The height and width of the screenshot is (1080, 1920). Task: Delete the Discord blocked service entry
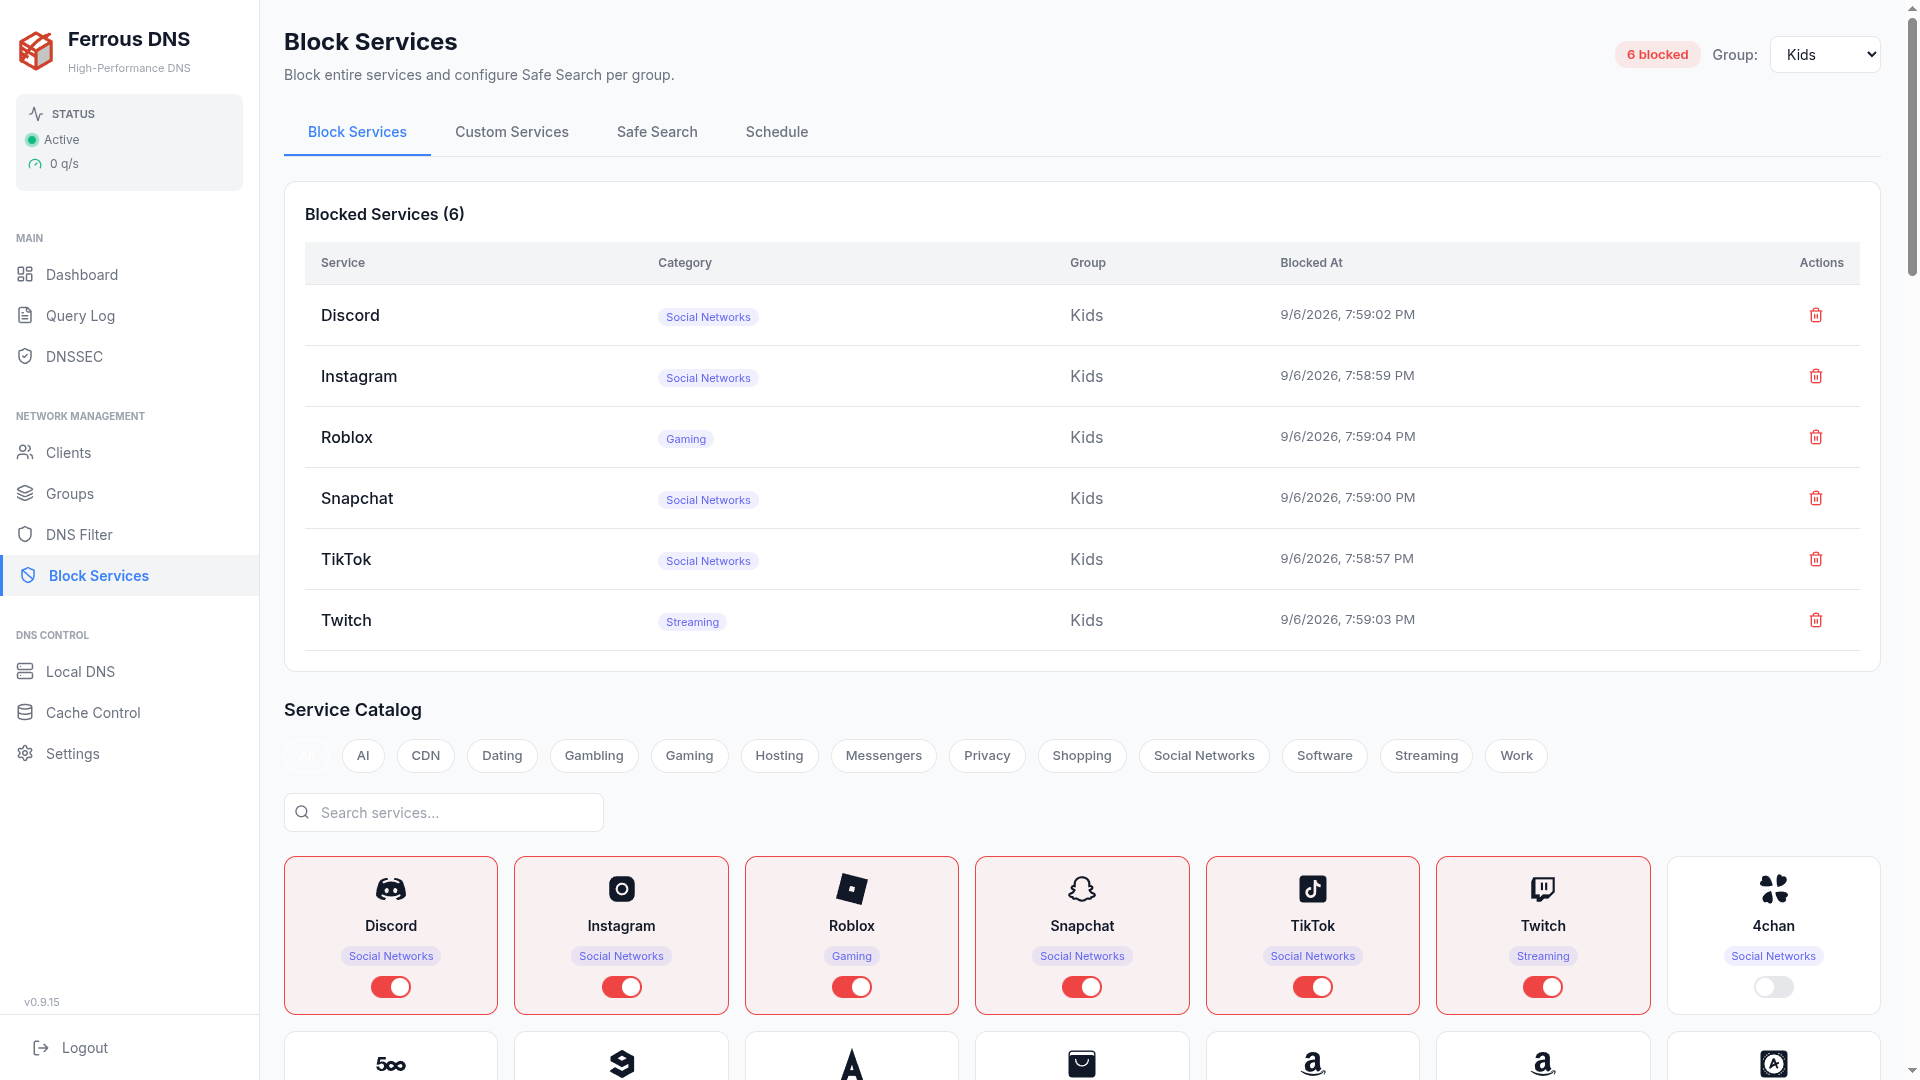[1816, 315]
